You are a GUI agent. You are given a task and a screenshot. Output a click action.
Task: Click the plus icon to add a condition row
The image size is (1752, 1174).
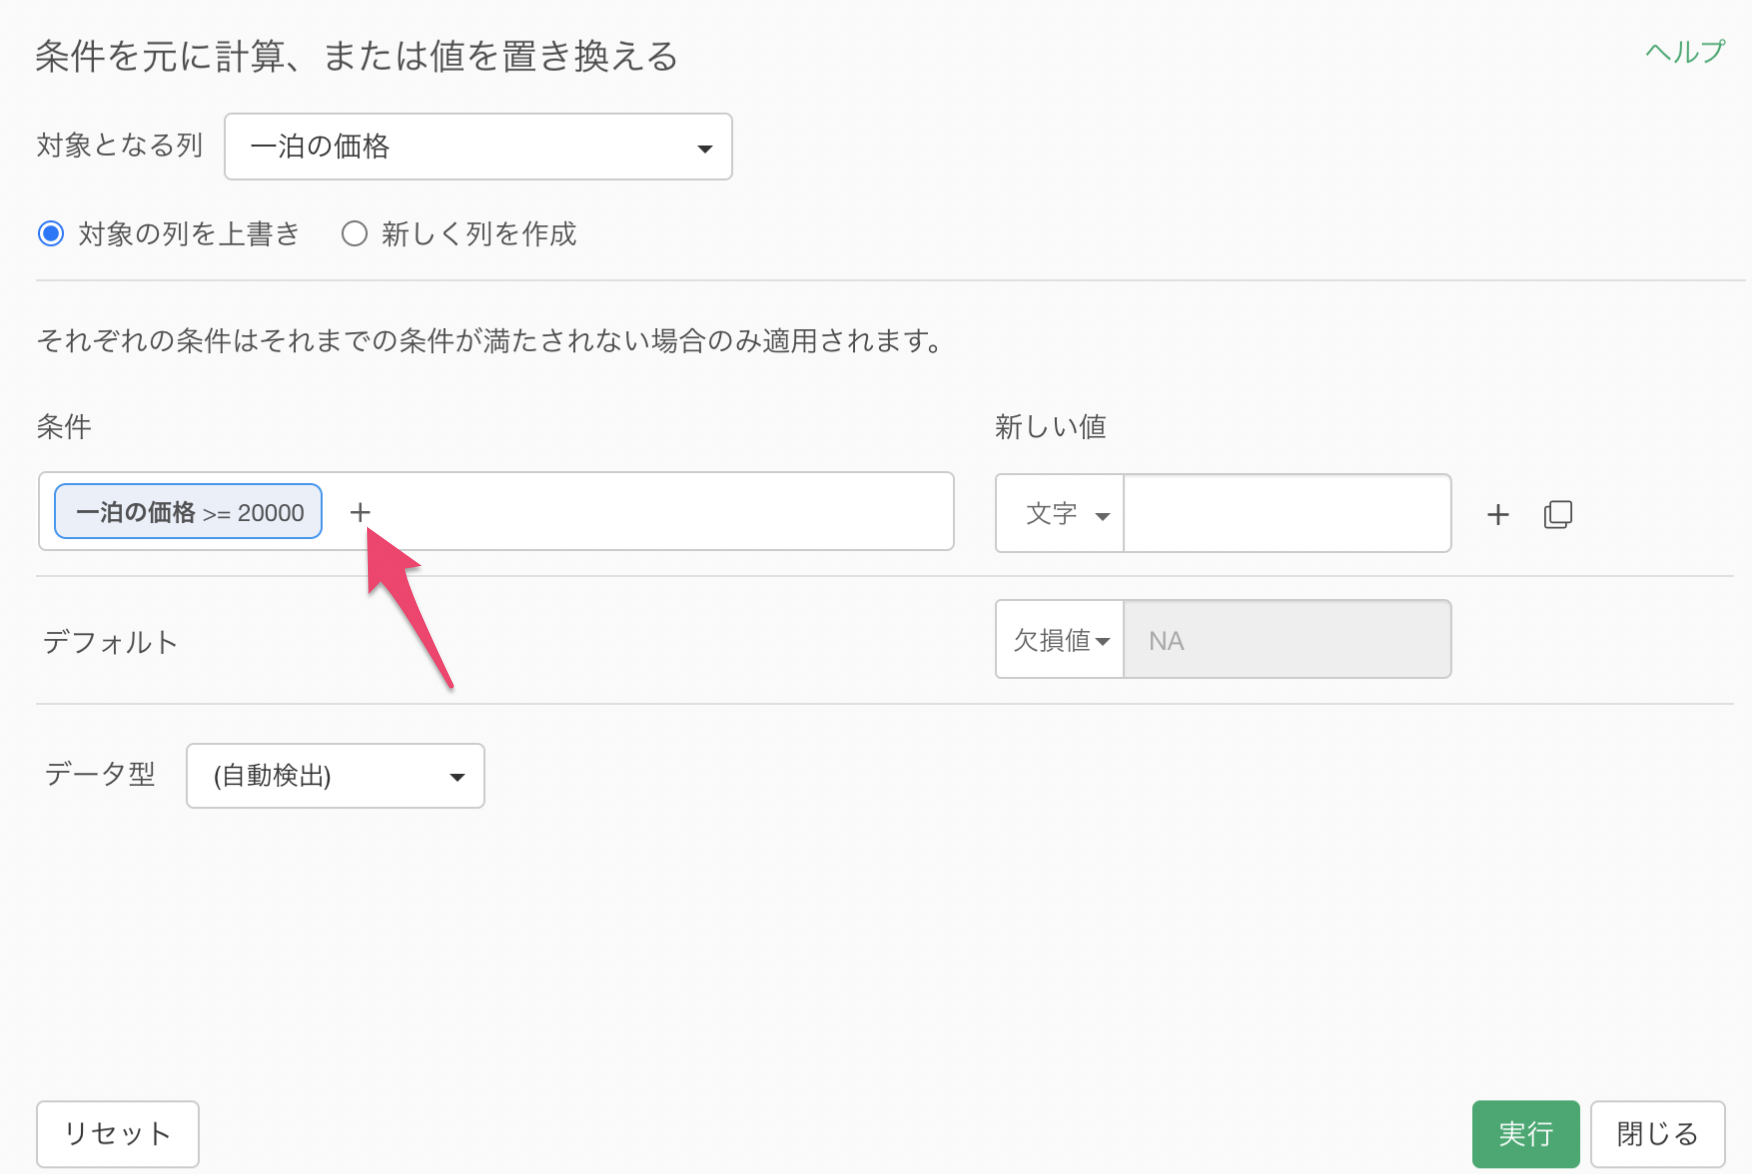tap(1497, 514)
